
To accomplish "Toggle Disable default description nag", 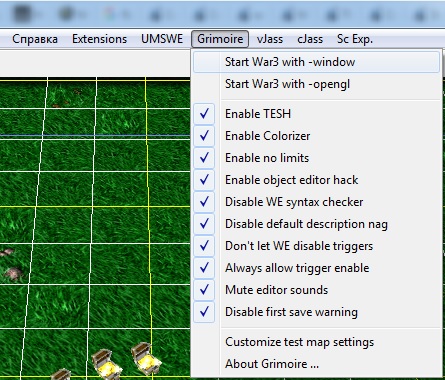I will click(316, 224).
